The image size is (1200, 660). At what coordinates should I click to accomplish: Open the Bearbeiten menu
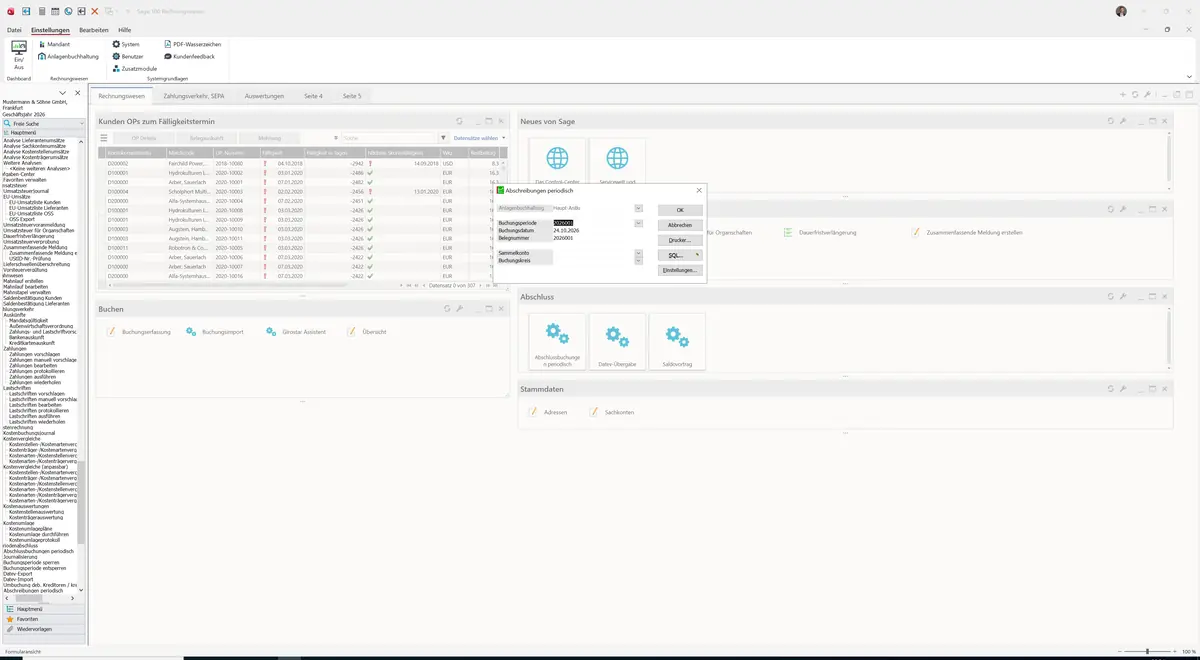pos(94,30)
